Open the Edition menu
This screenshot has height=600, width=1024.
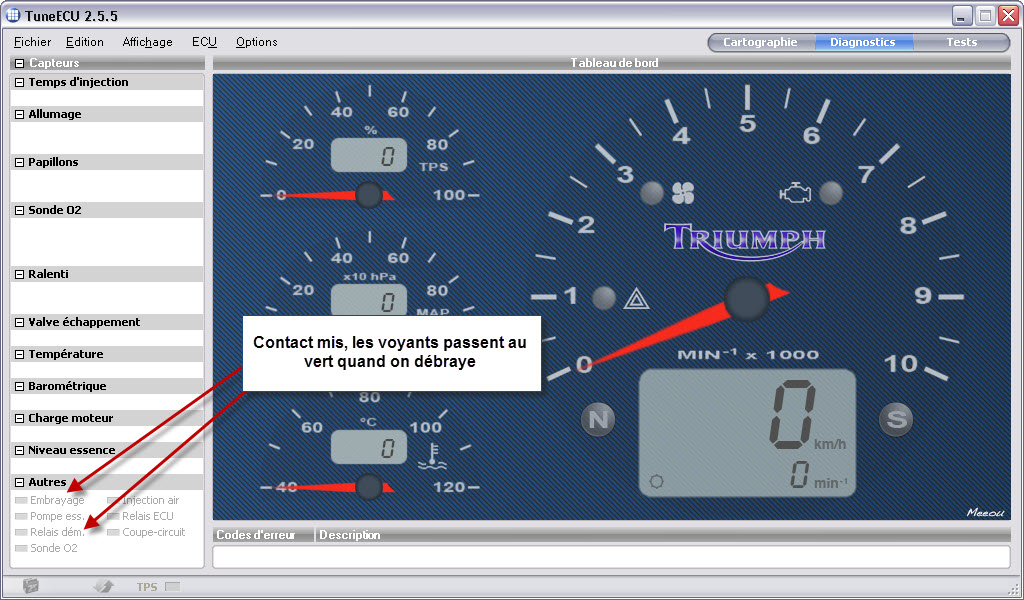click(84, 42)
